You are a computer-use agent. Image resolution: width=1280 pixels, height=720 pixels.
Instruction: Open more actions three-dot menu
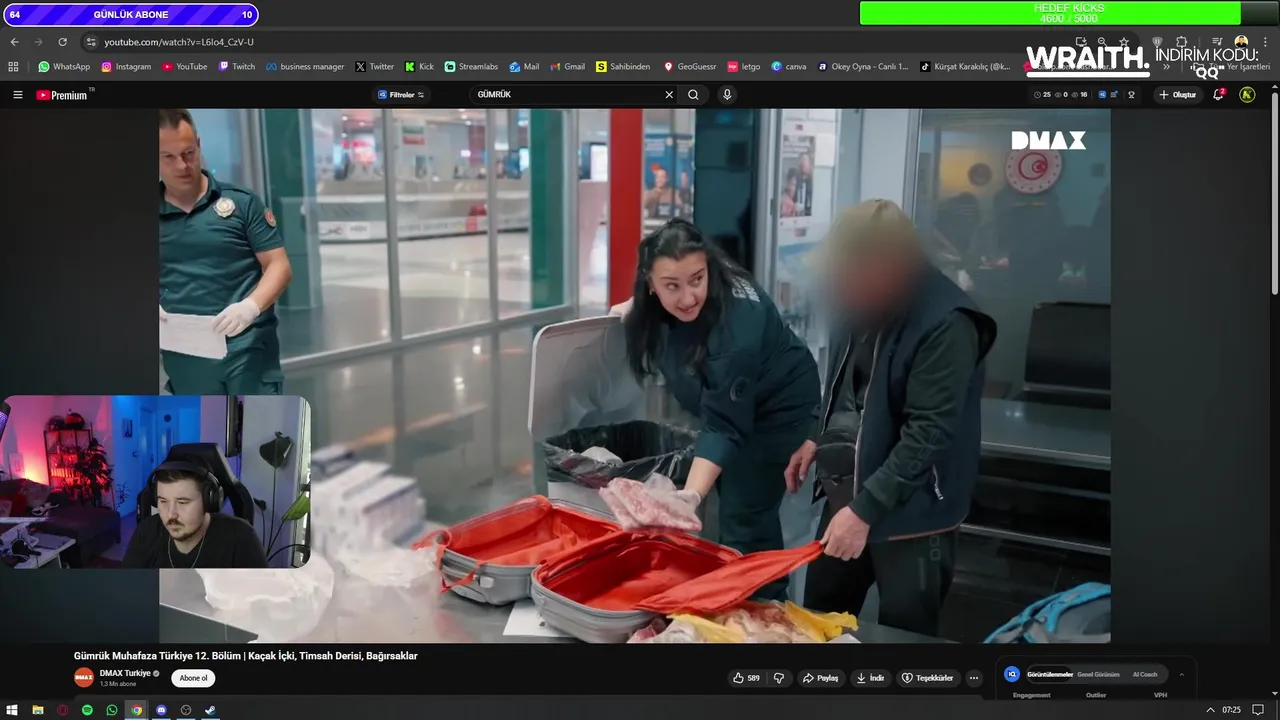tap(974, 678)
